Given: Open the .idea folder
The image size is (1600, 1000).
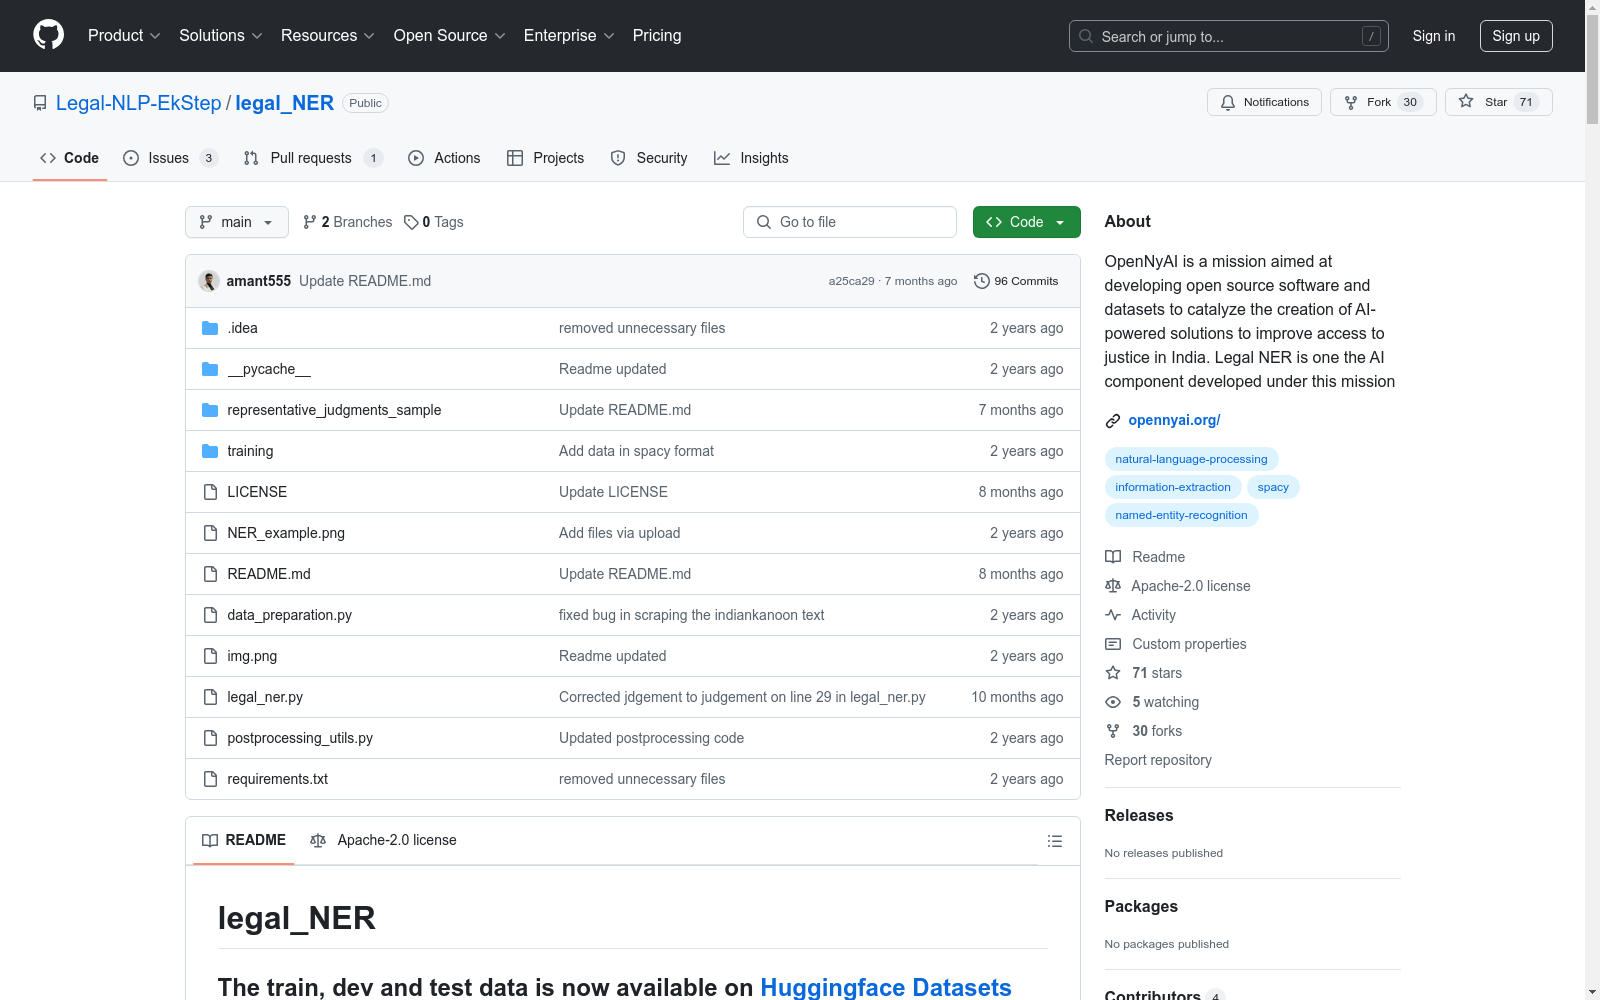Looking at the screenshot, I should pos(242,328).
